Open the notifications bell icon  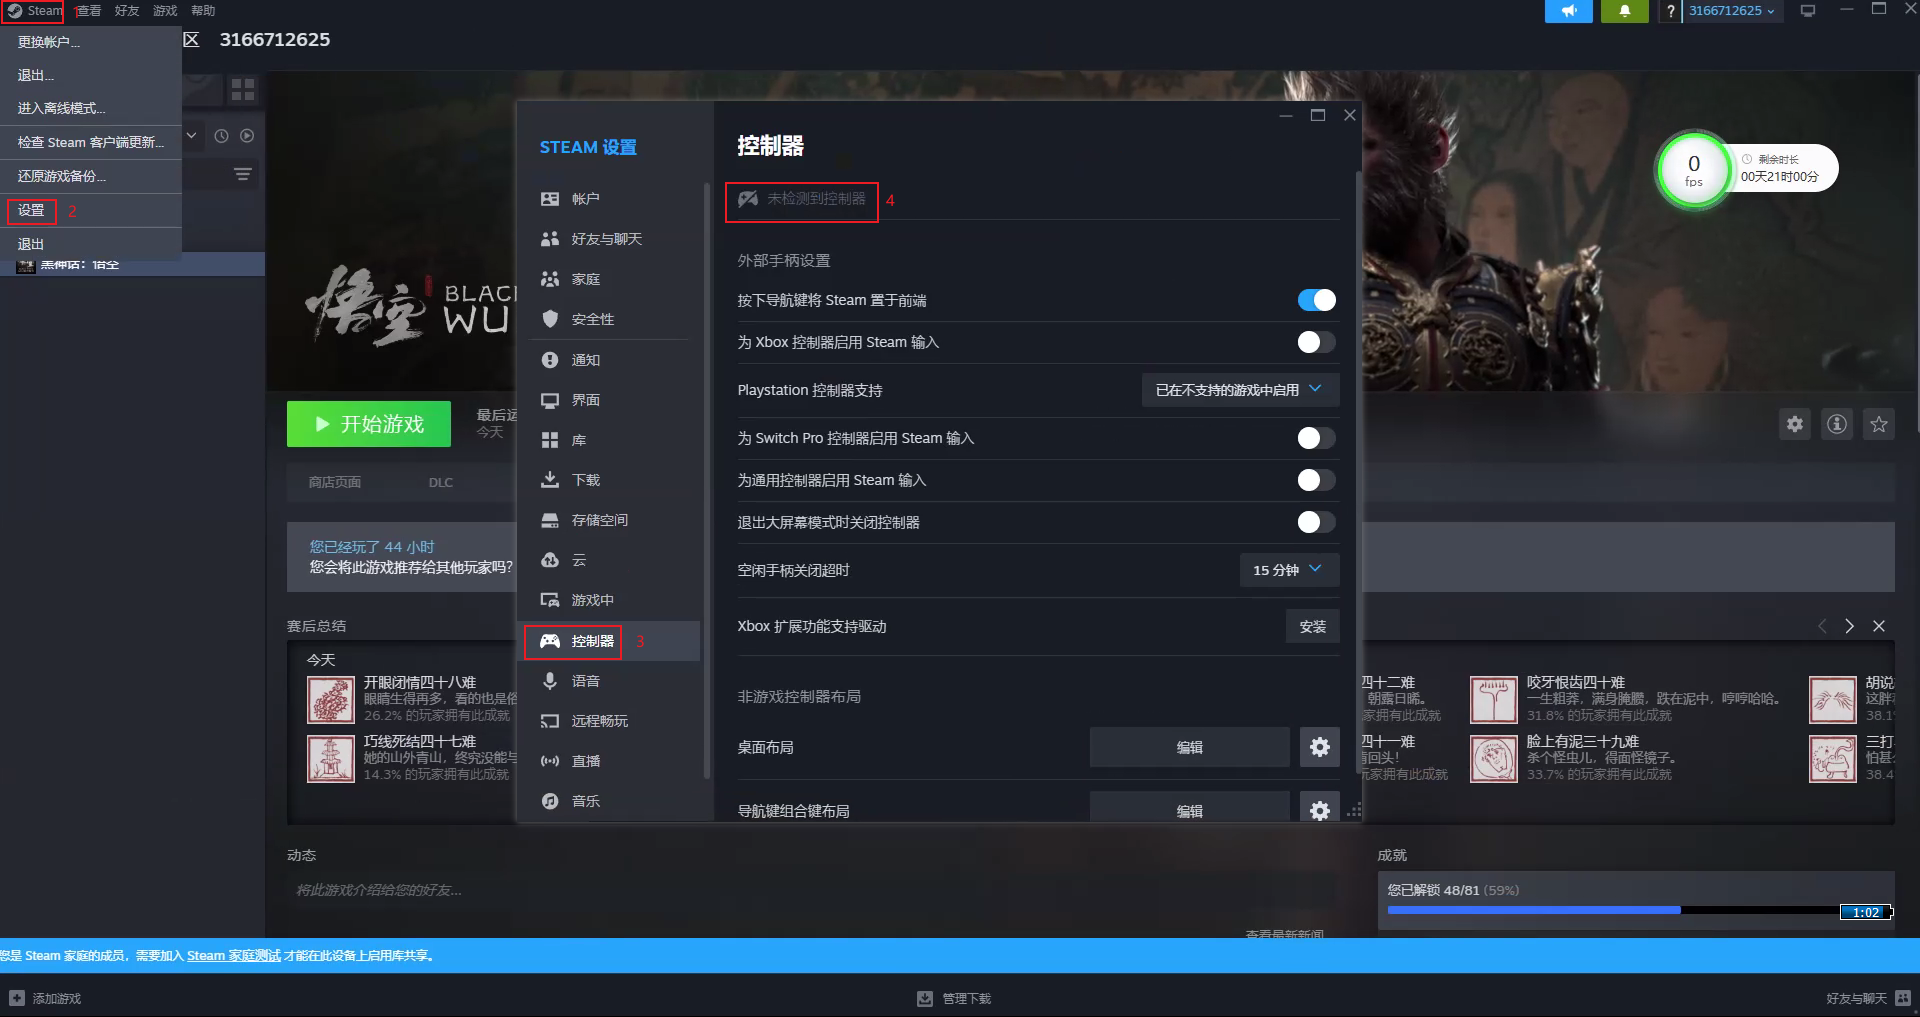click(1625, 11)
